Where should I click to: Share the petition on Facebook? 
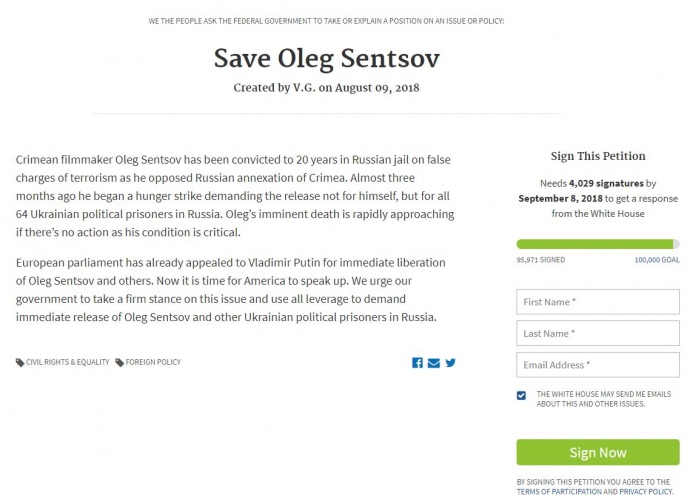pyautogui.click(x=417, y=362)
